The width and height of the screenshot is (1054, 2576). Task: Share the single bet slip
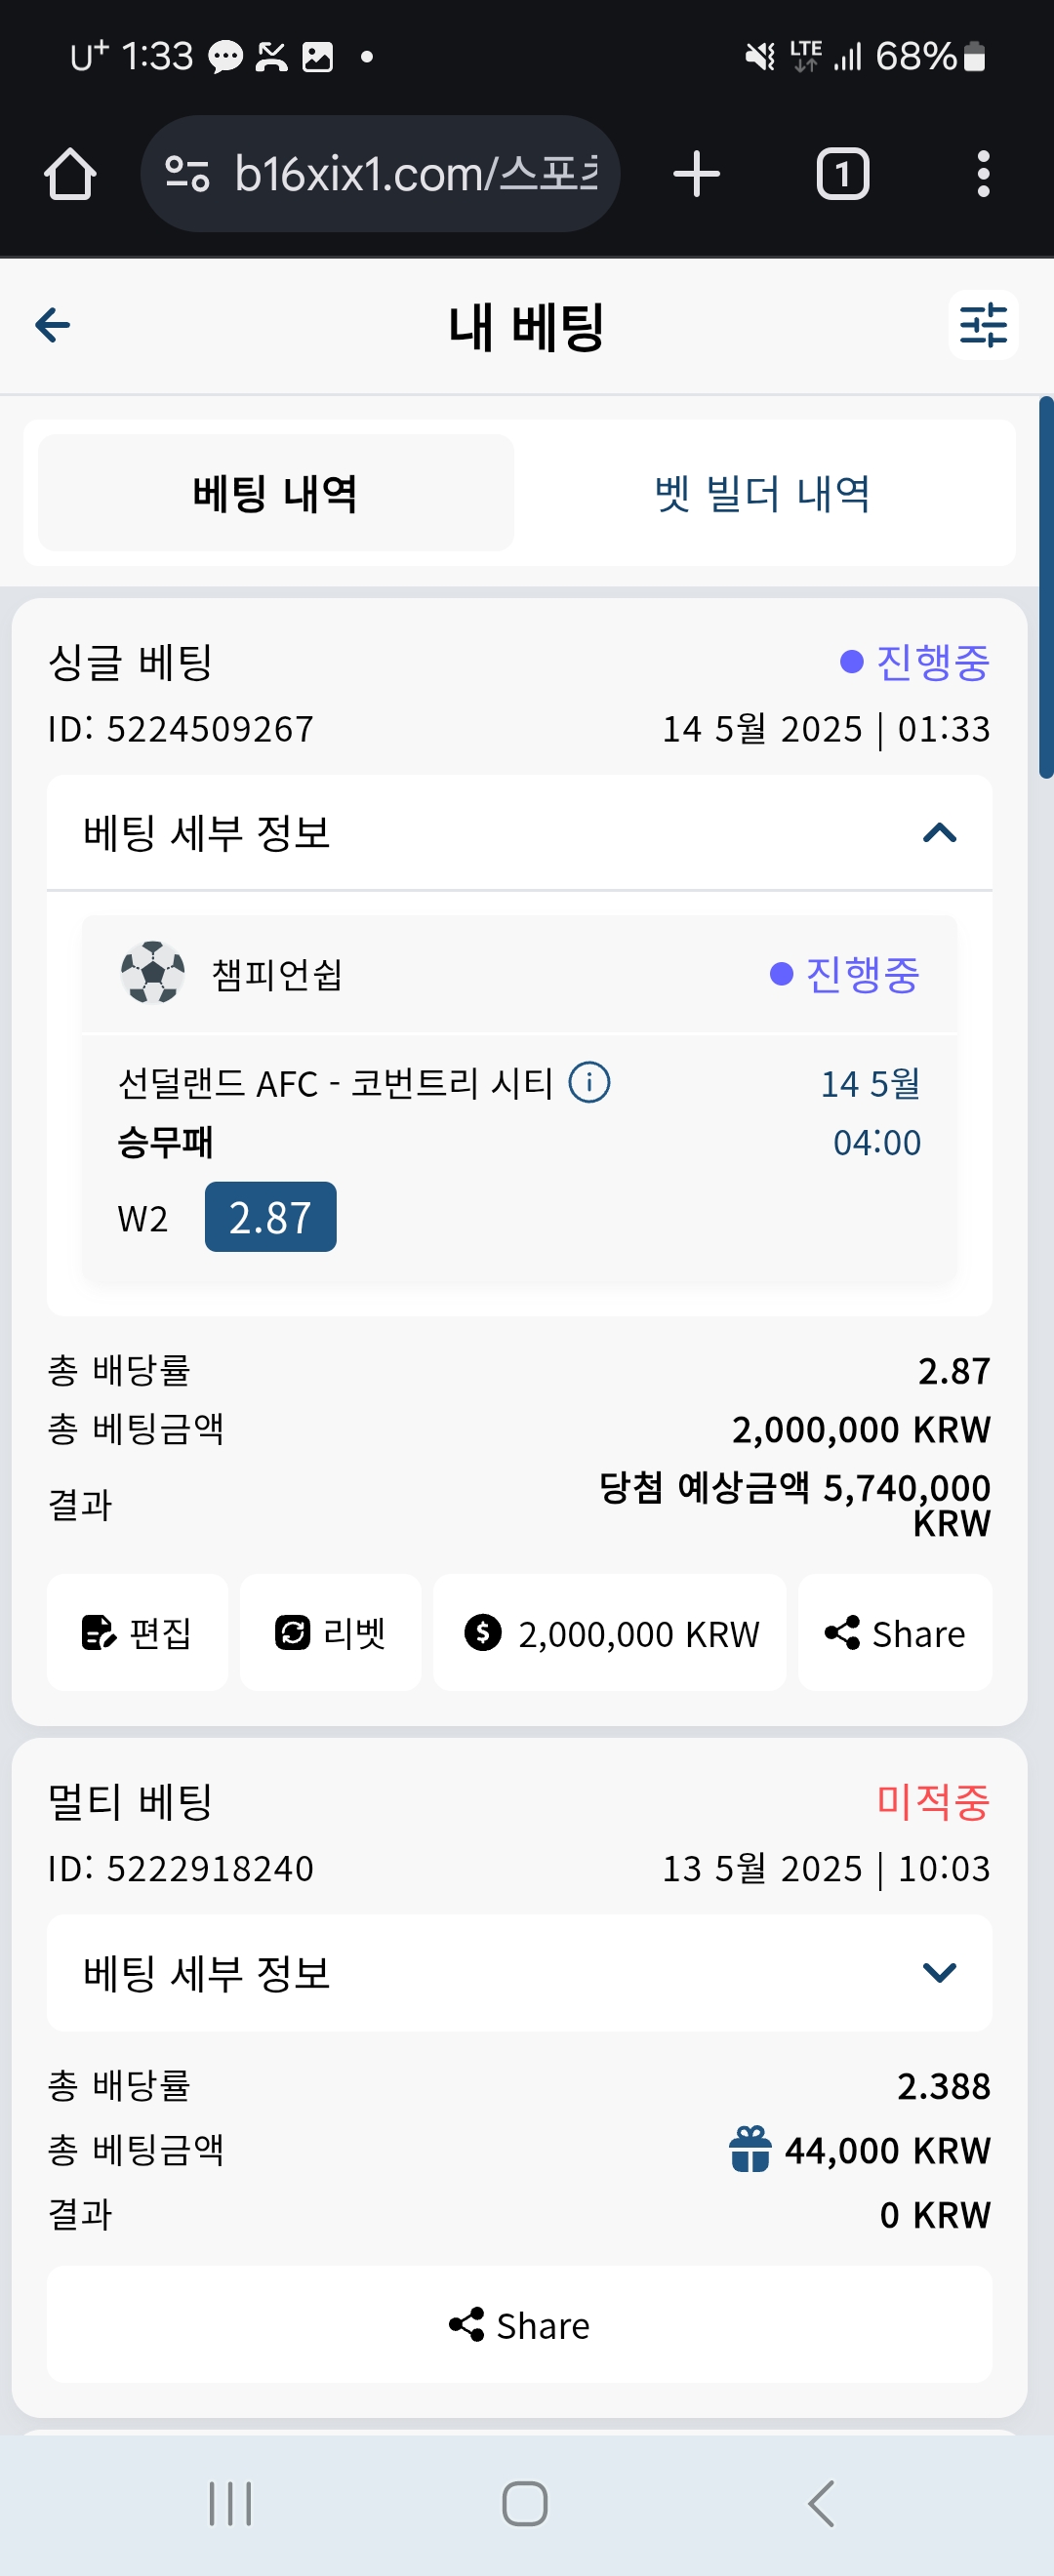[895, 1632]
